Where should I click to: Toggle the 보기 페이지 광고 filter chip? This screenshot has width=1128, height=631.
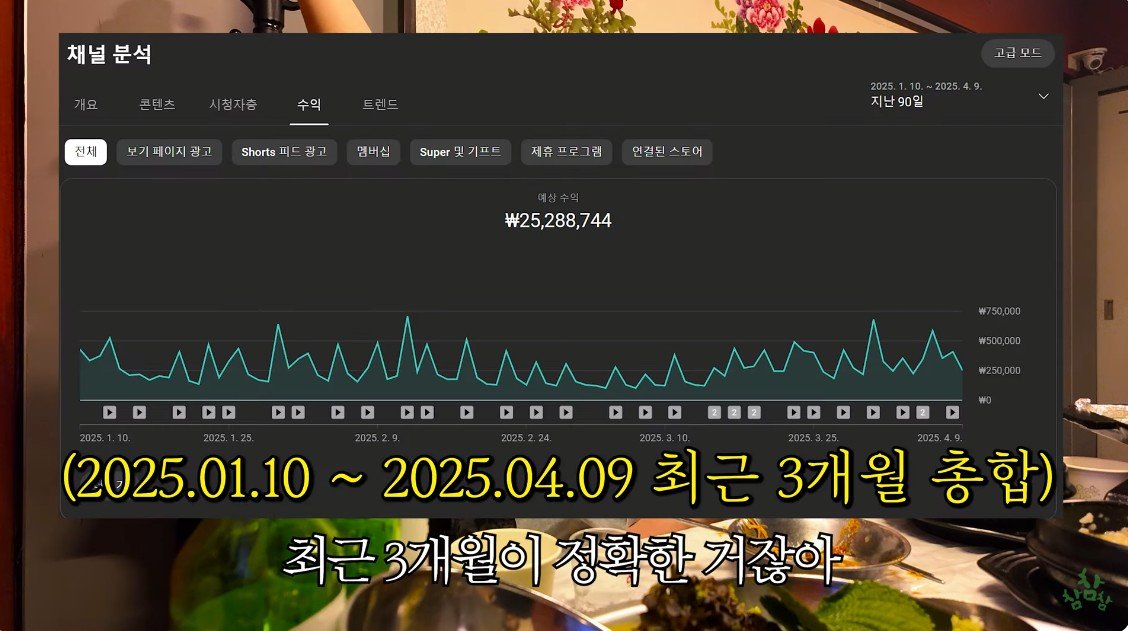point(169,152)
